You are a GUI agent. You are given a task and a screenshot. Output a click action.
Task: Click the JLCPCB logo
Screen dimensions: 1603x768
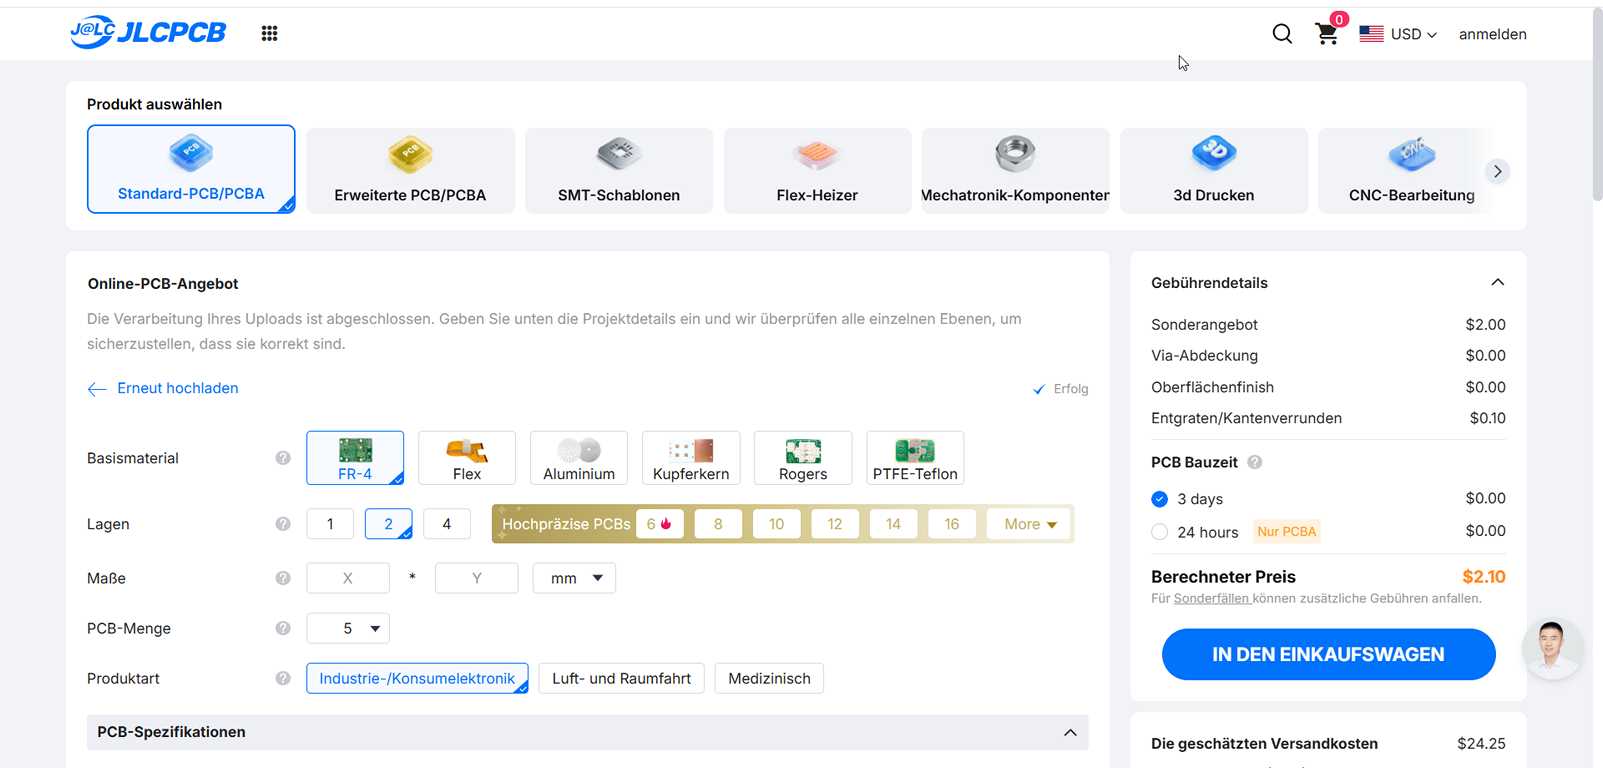point(148,33)
